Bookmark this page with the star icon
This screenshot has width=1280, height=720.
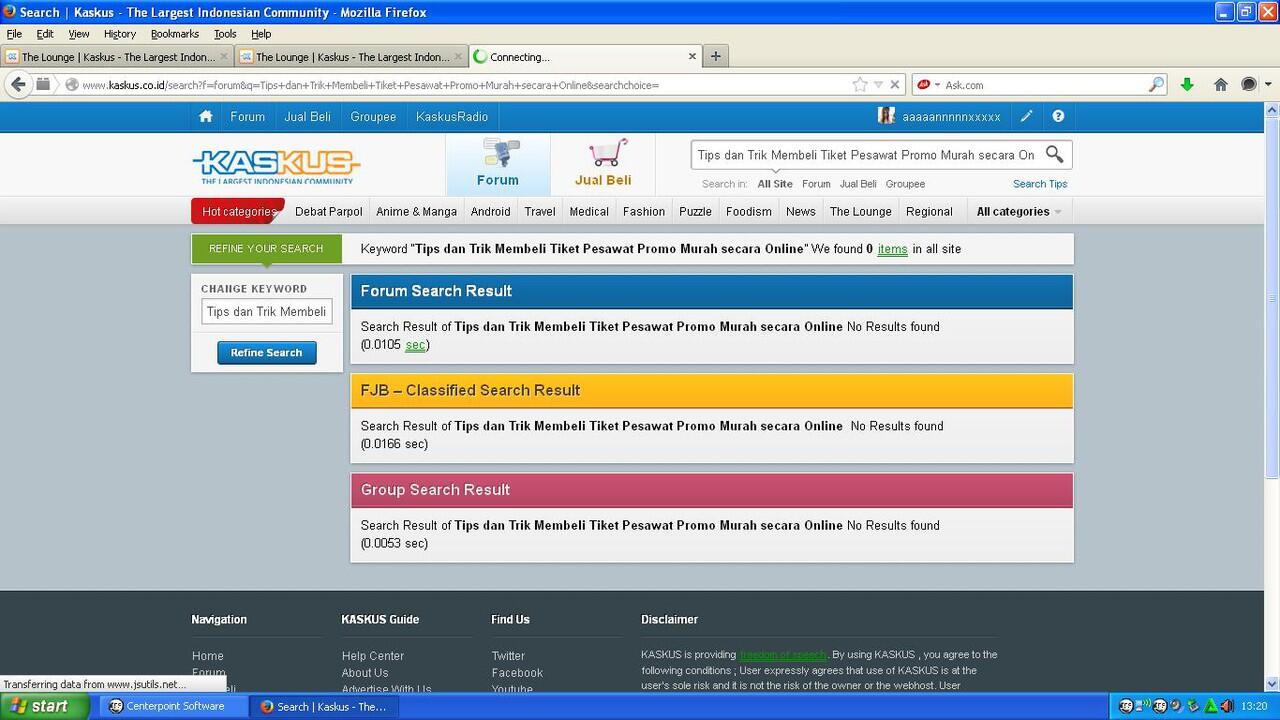click(860, 85)
